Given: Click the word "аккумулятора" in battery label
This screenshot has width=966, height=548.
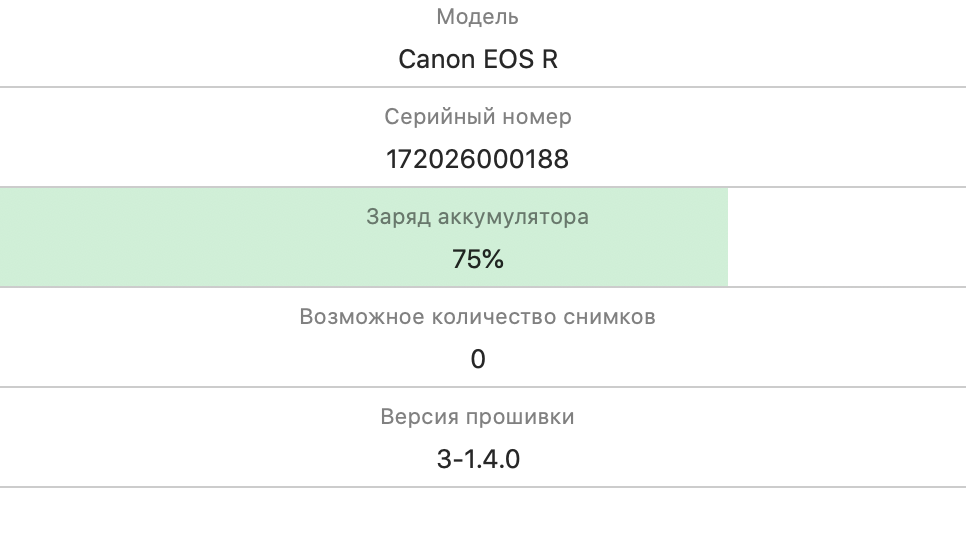Looking at the screenshot, I should click(x=513, y=217).
